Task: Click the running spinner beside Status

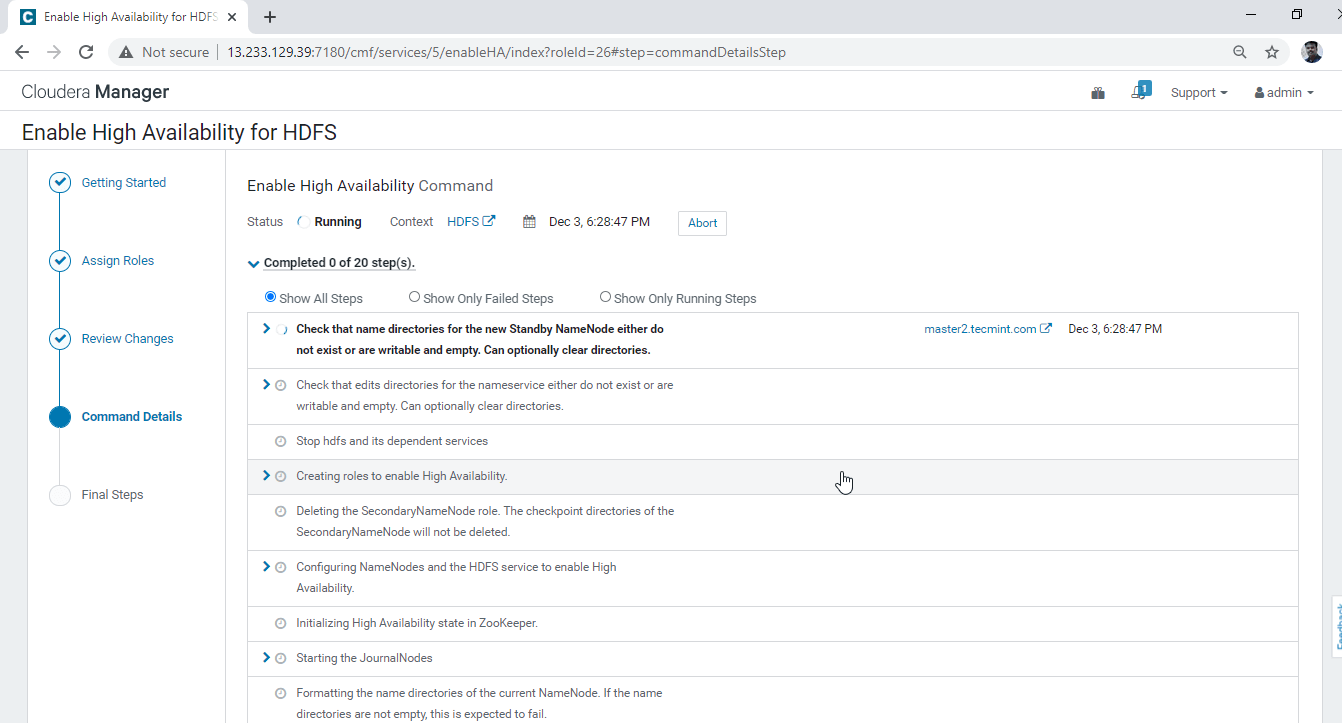Action: click(x=303, y=222)
